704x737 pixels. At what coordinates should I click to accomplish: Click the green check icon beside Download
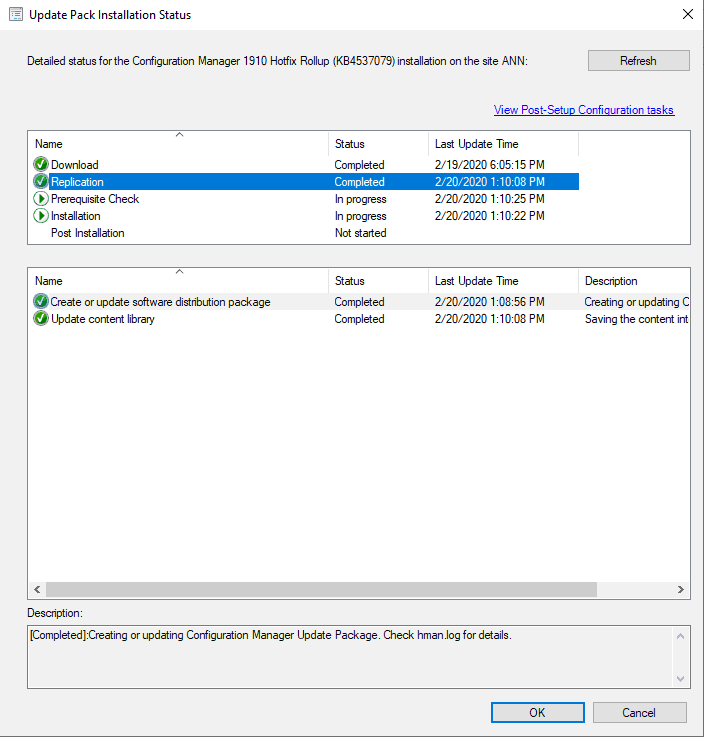click(x=41, y=165)
